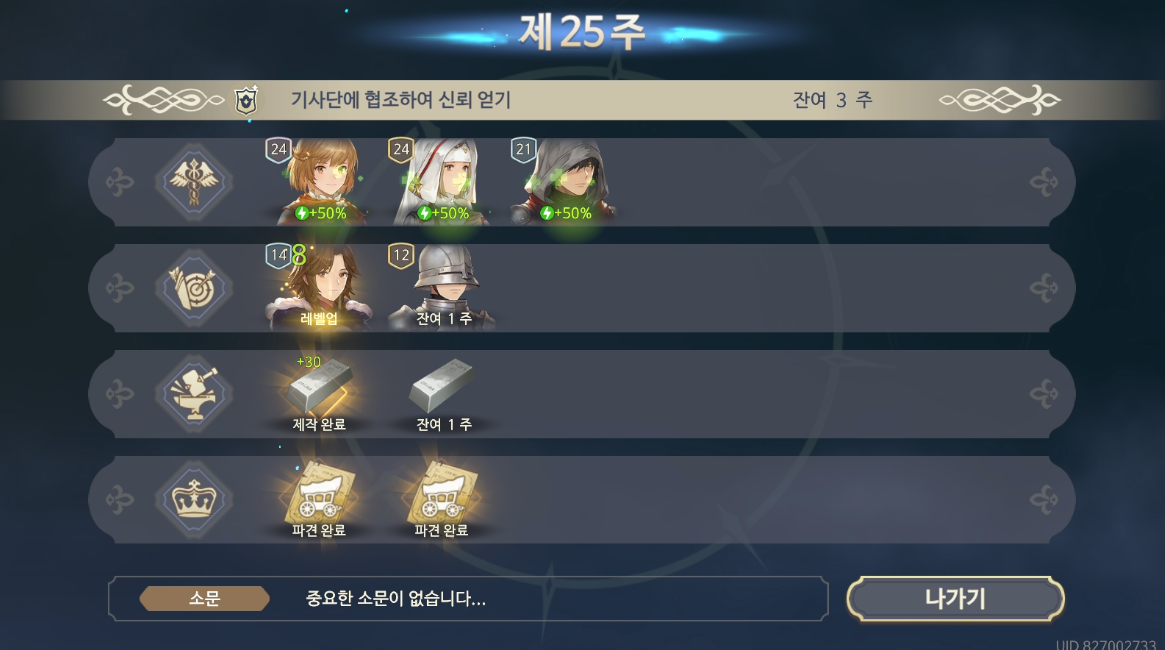The image size is (1165, 650).
Task: Click the 제25주 week title header
Action: (582, 33)
